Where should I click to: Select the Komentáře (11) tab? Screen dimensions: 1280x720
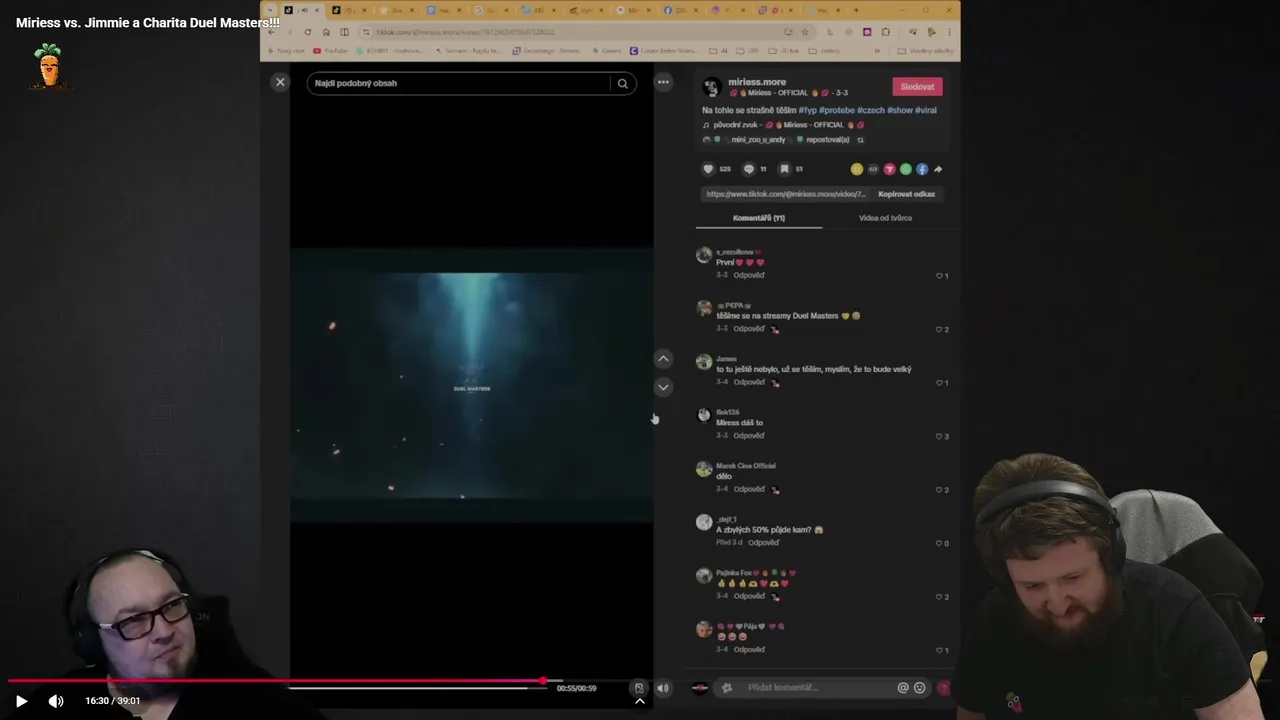pos(759,218)
